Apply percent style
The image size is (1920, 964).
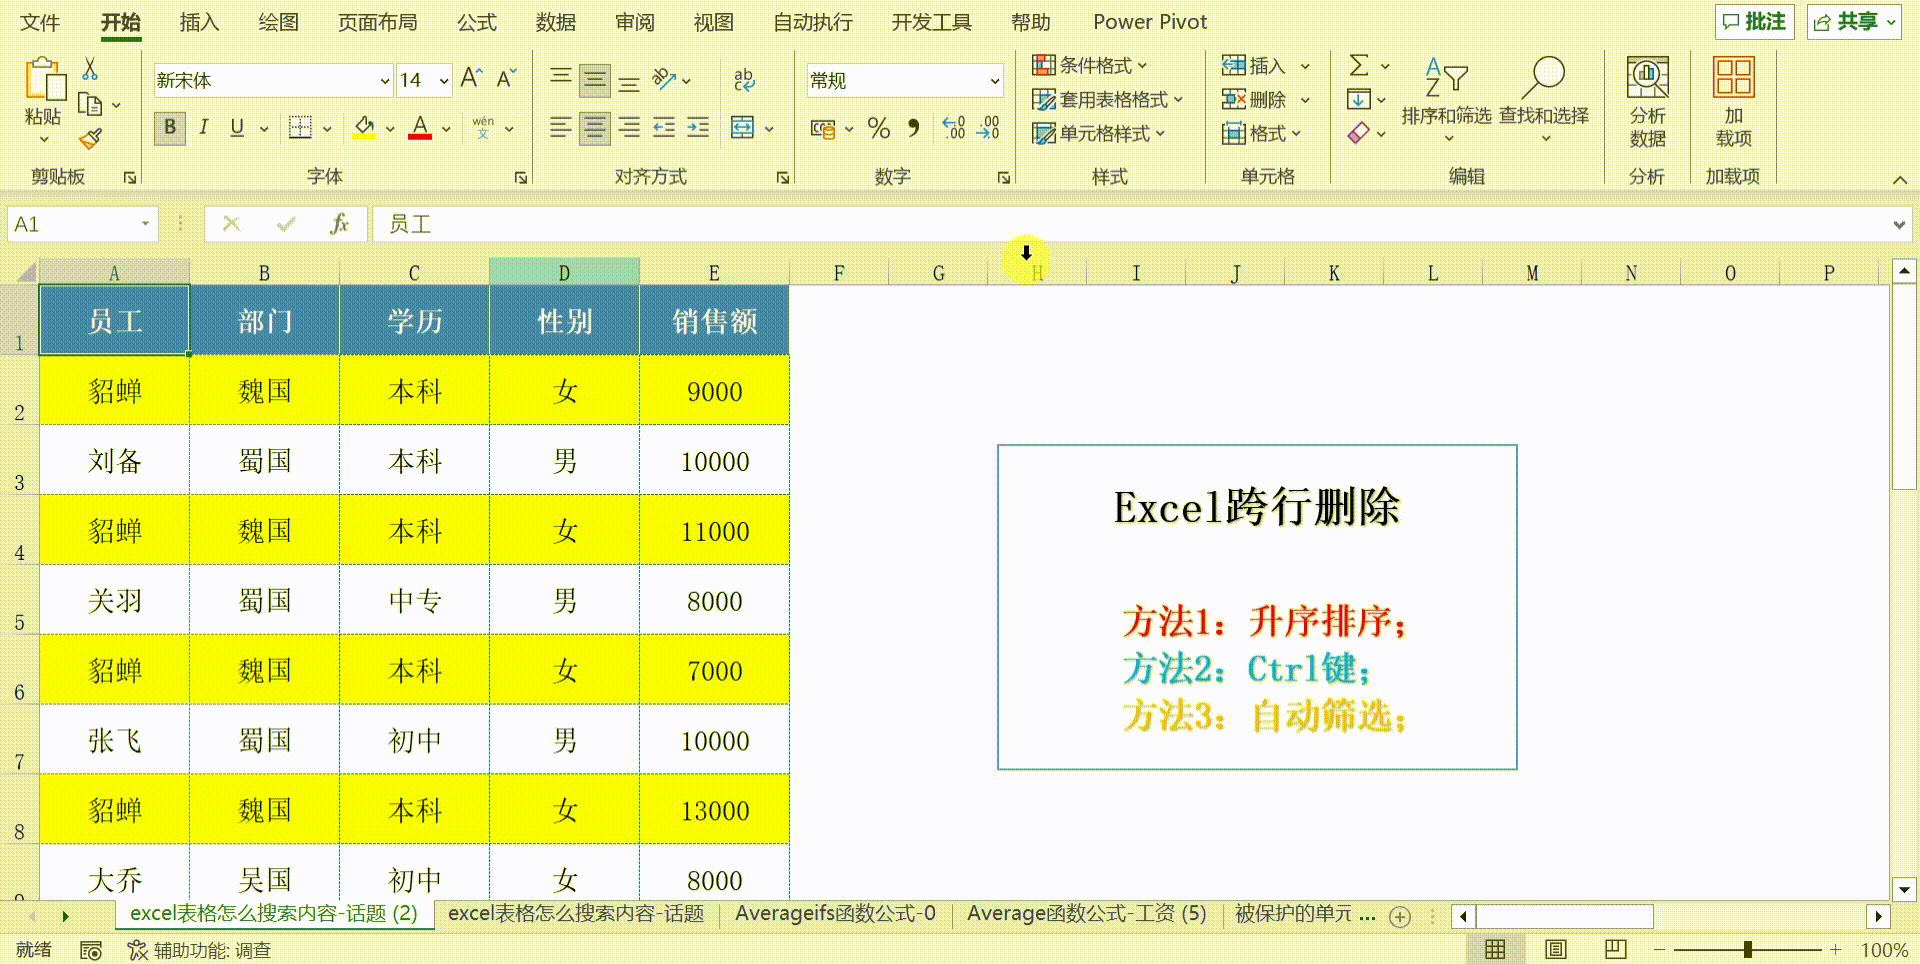pyautogui.click(x=879, y=128)
